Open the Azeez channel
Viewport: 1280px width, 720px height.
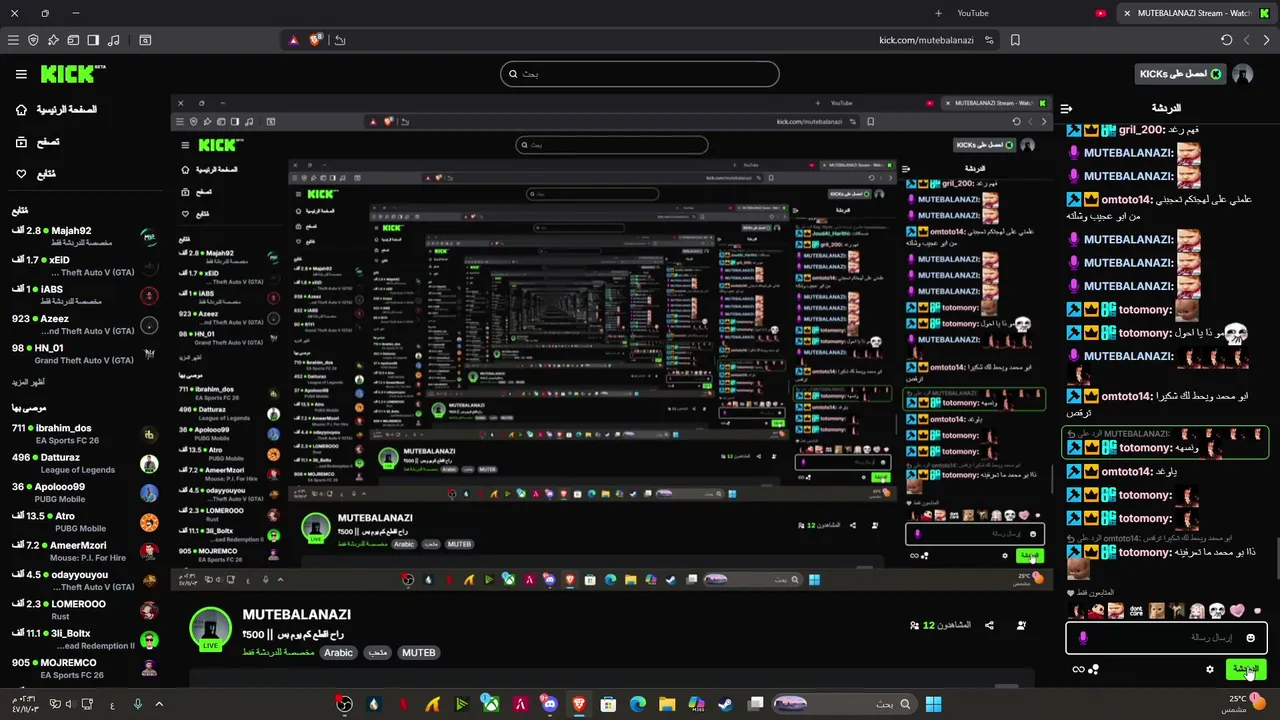[84, 324]
